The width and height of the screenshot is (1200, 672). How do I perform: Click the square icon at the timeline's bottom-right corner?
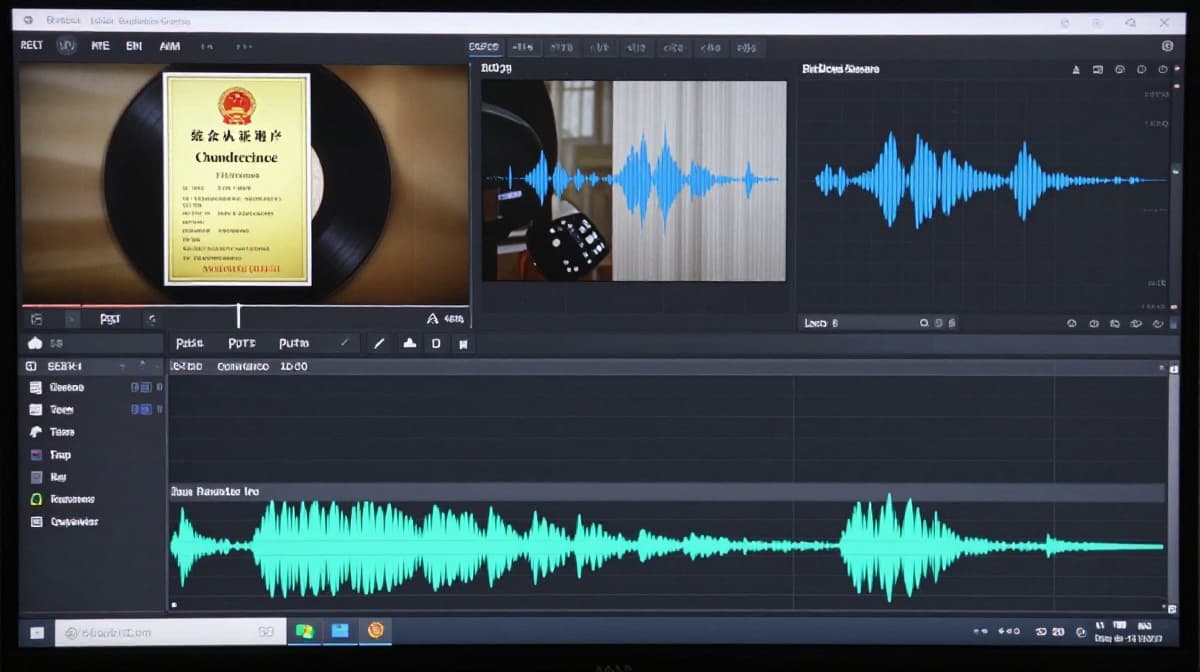(x=1172, y=607)
